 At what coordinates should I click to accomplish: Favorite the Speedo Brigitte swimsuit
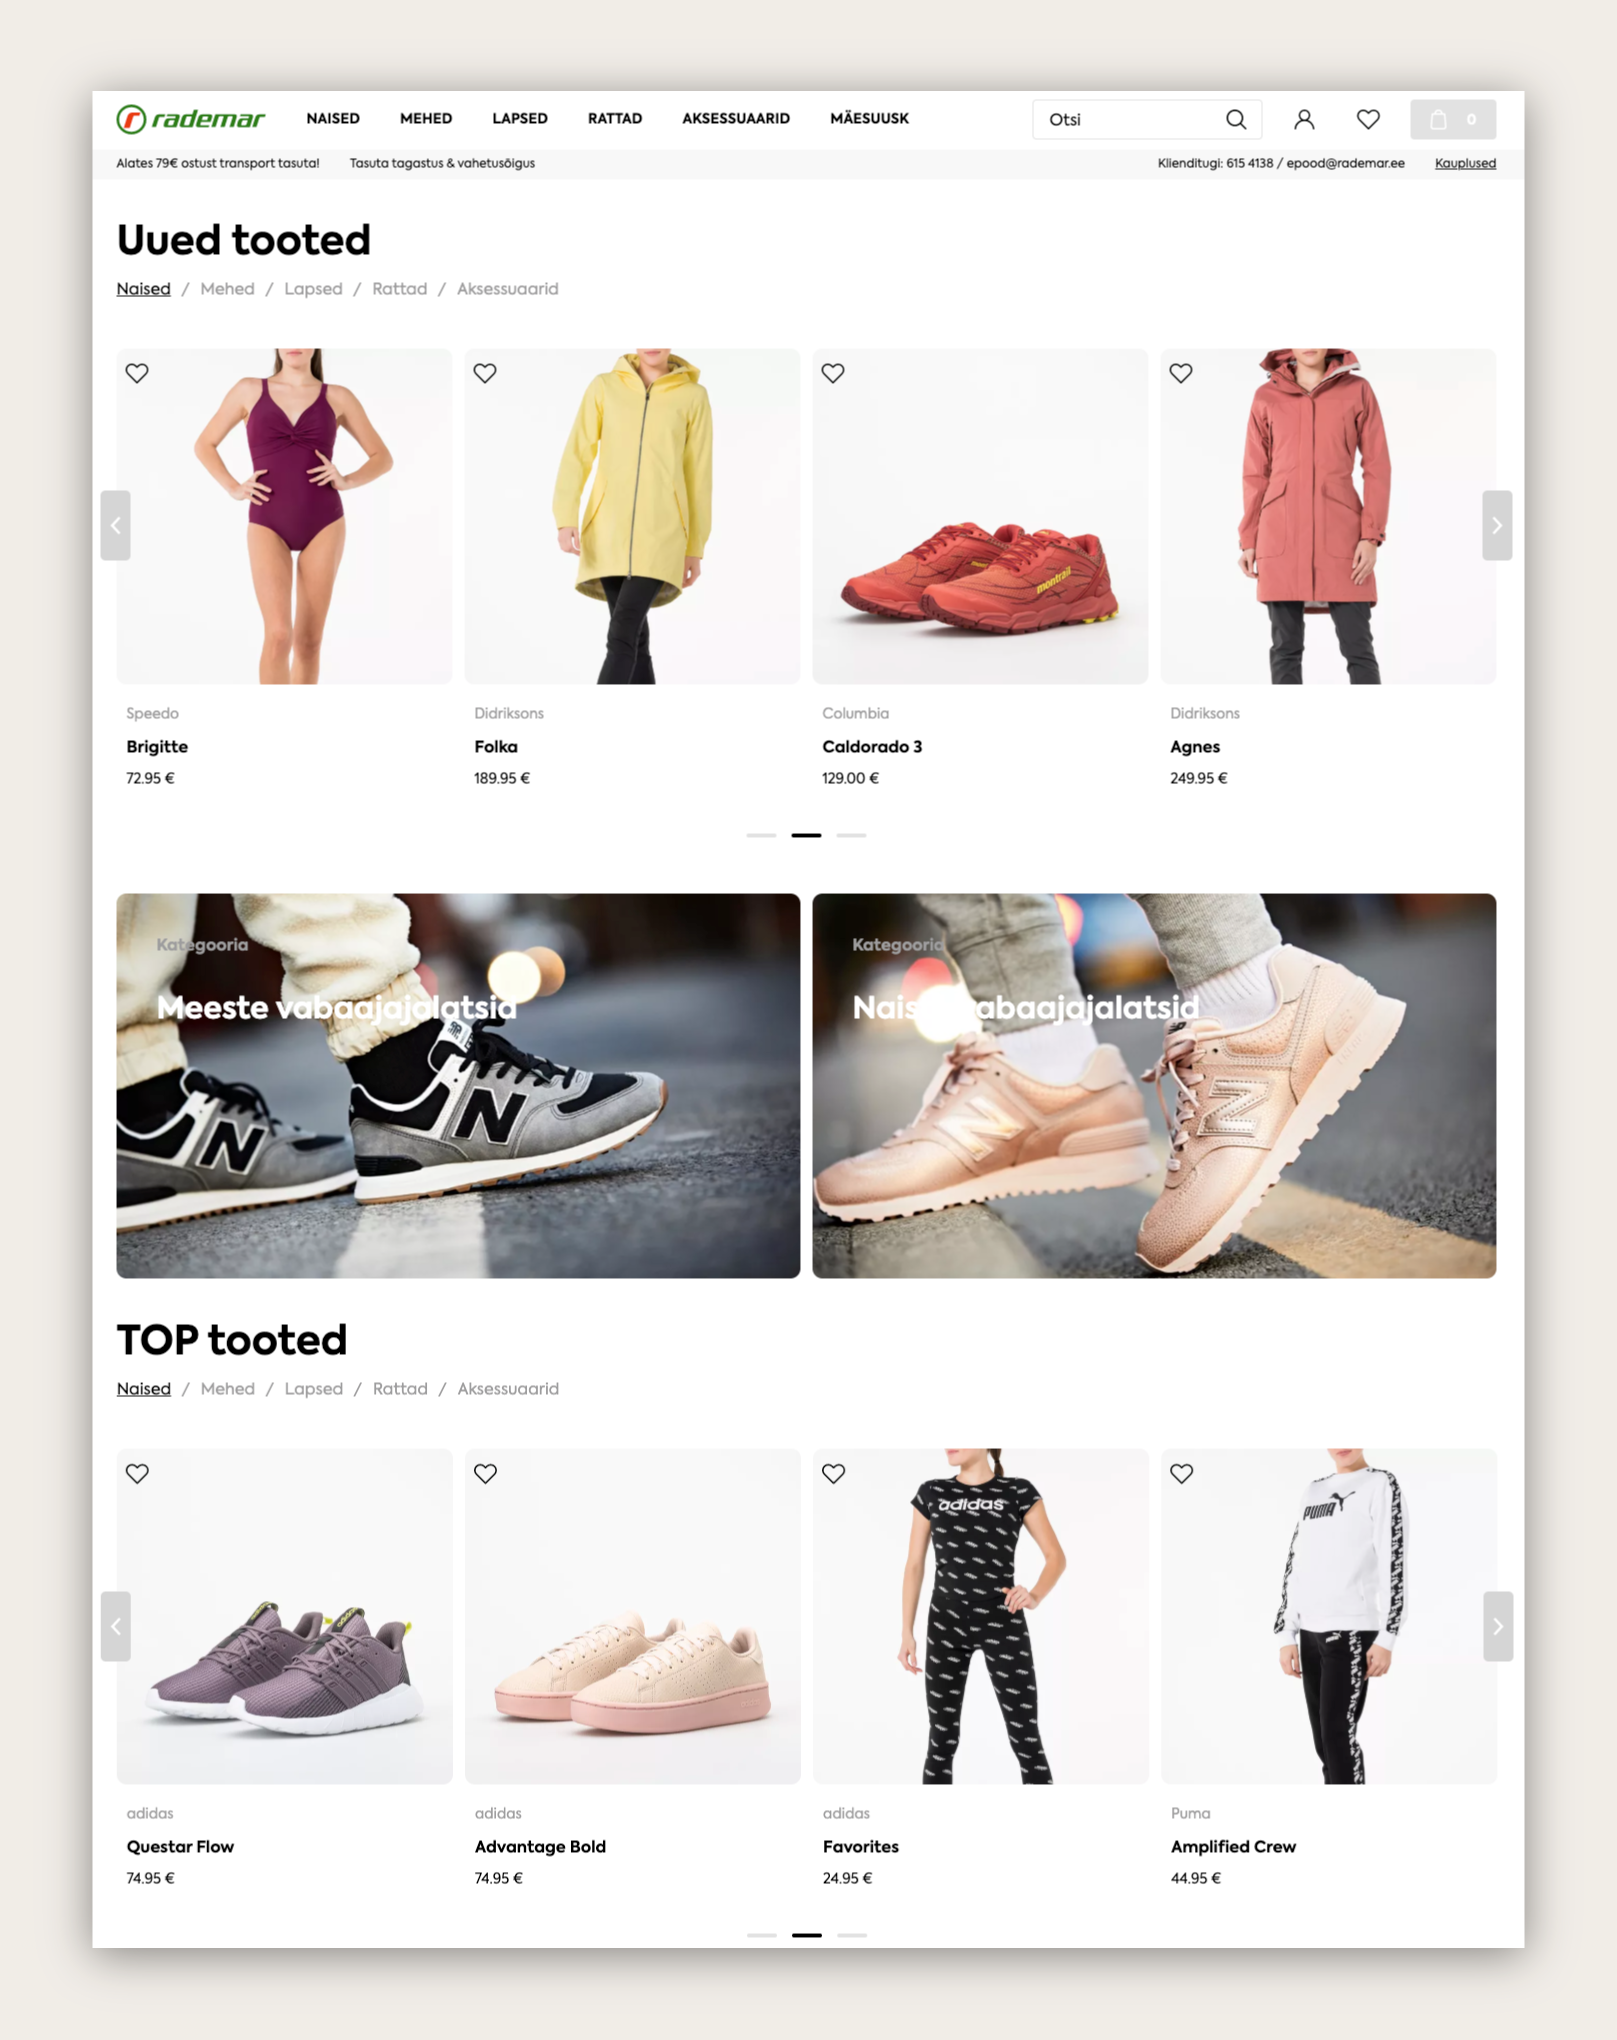pyautogui.click(x=137, y=373)
